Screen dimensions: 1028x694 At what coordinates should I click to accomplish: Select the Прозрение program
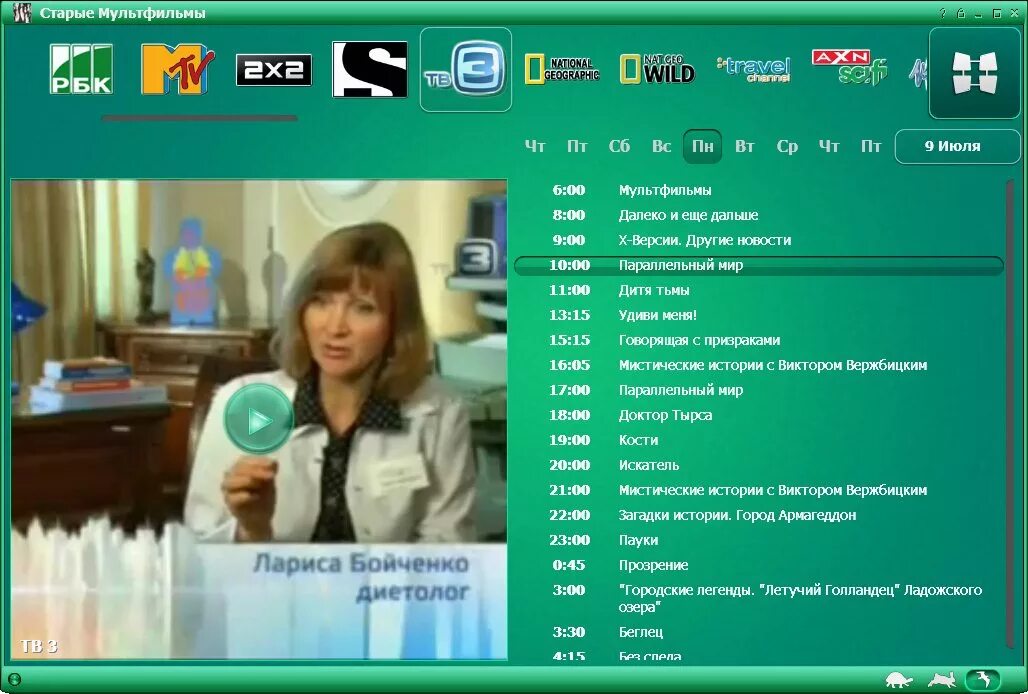(759, 565)
